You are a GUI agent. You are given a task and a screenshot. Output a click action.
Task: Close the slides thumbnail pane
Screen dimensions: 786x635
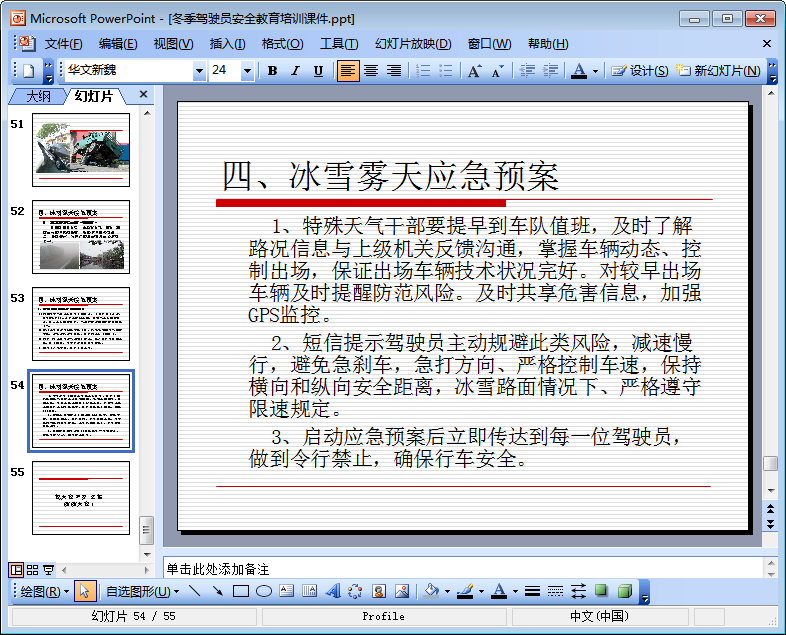[143, 94]
